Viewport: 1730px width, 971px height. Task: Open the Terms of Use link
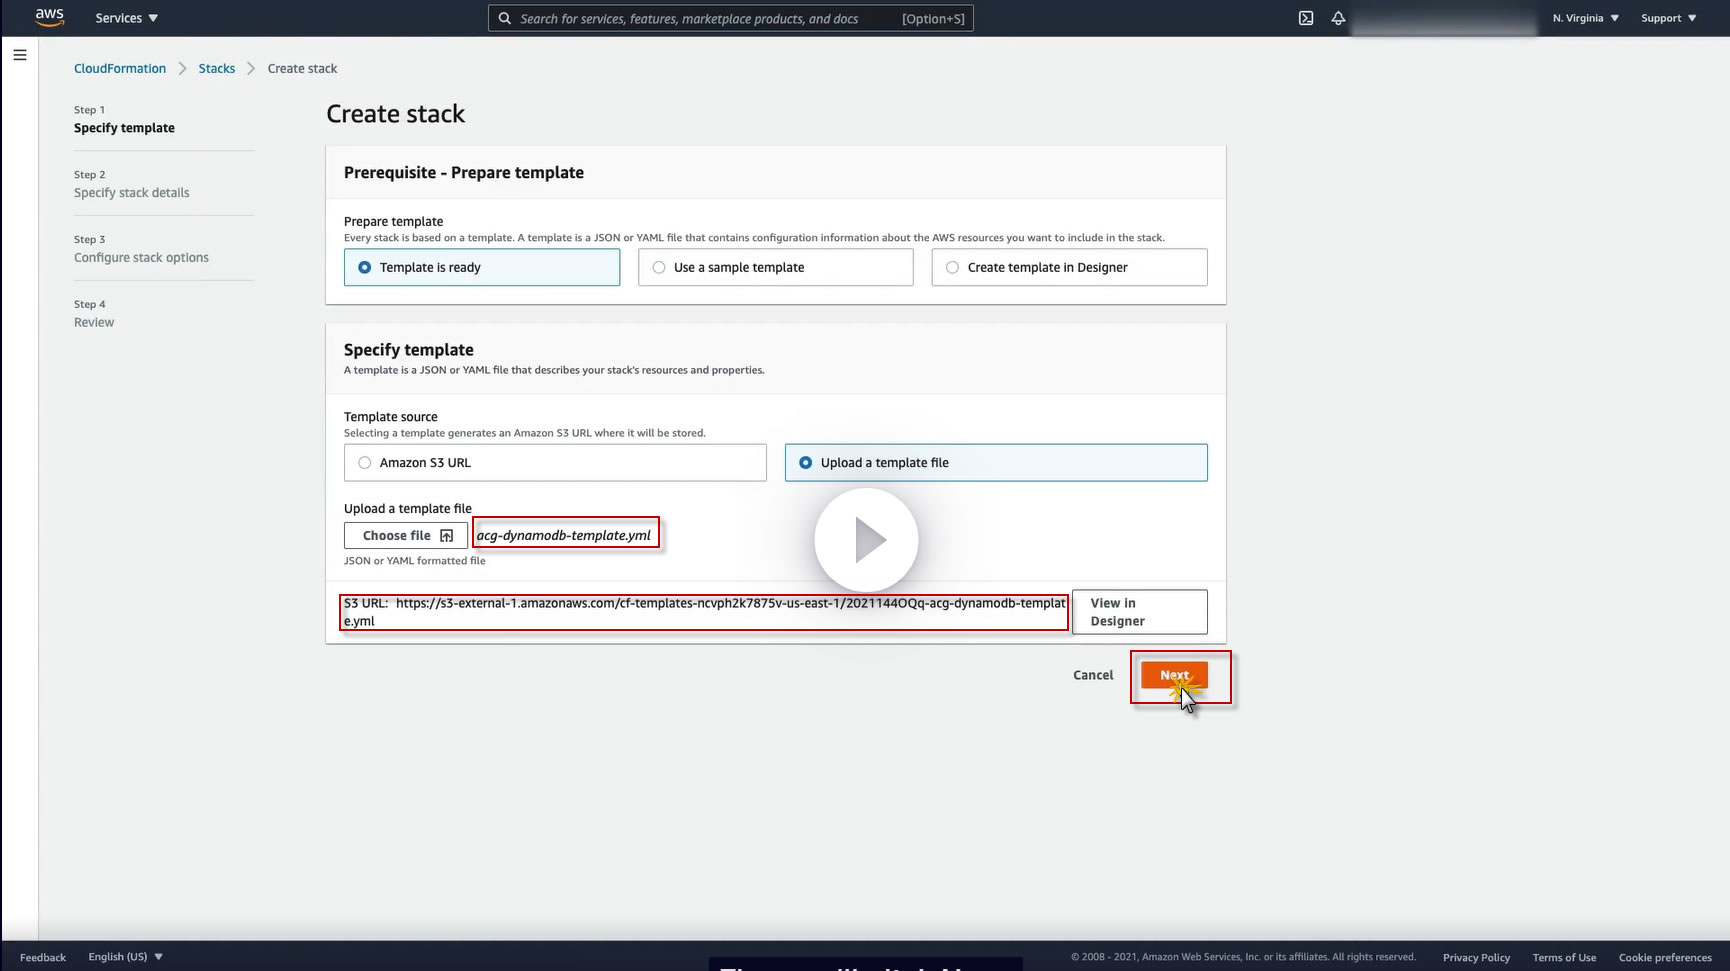pyautogui.click(x=1564, y=957)
